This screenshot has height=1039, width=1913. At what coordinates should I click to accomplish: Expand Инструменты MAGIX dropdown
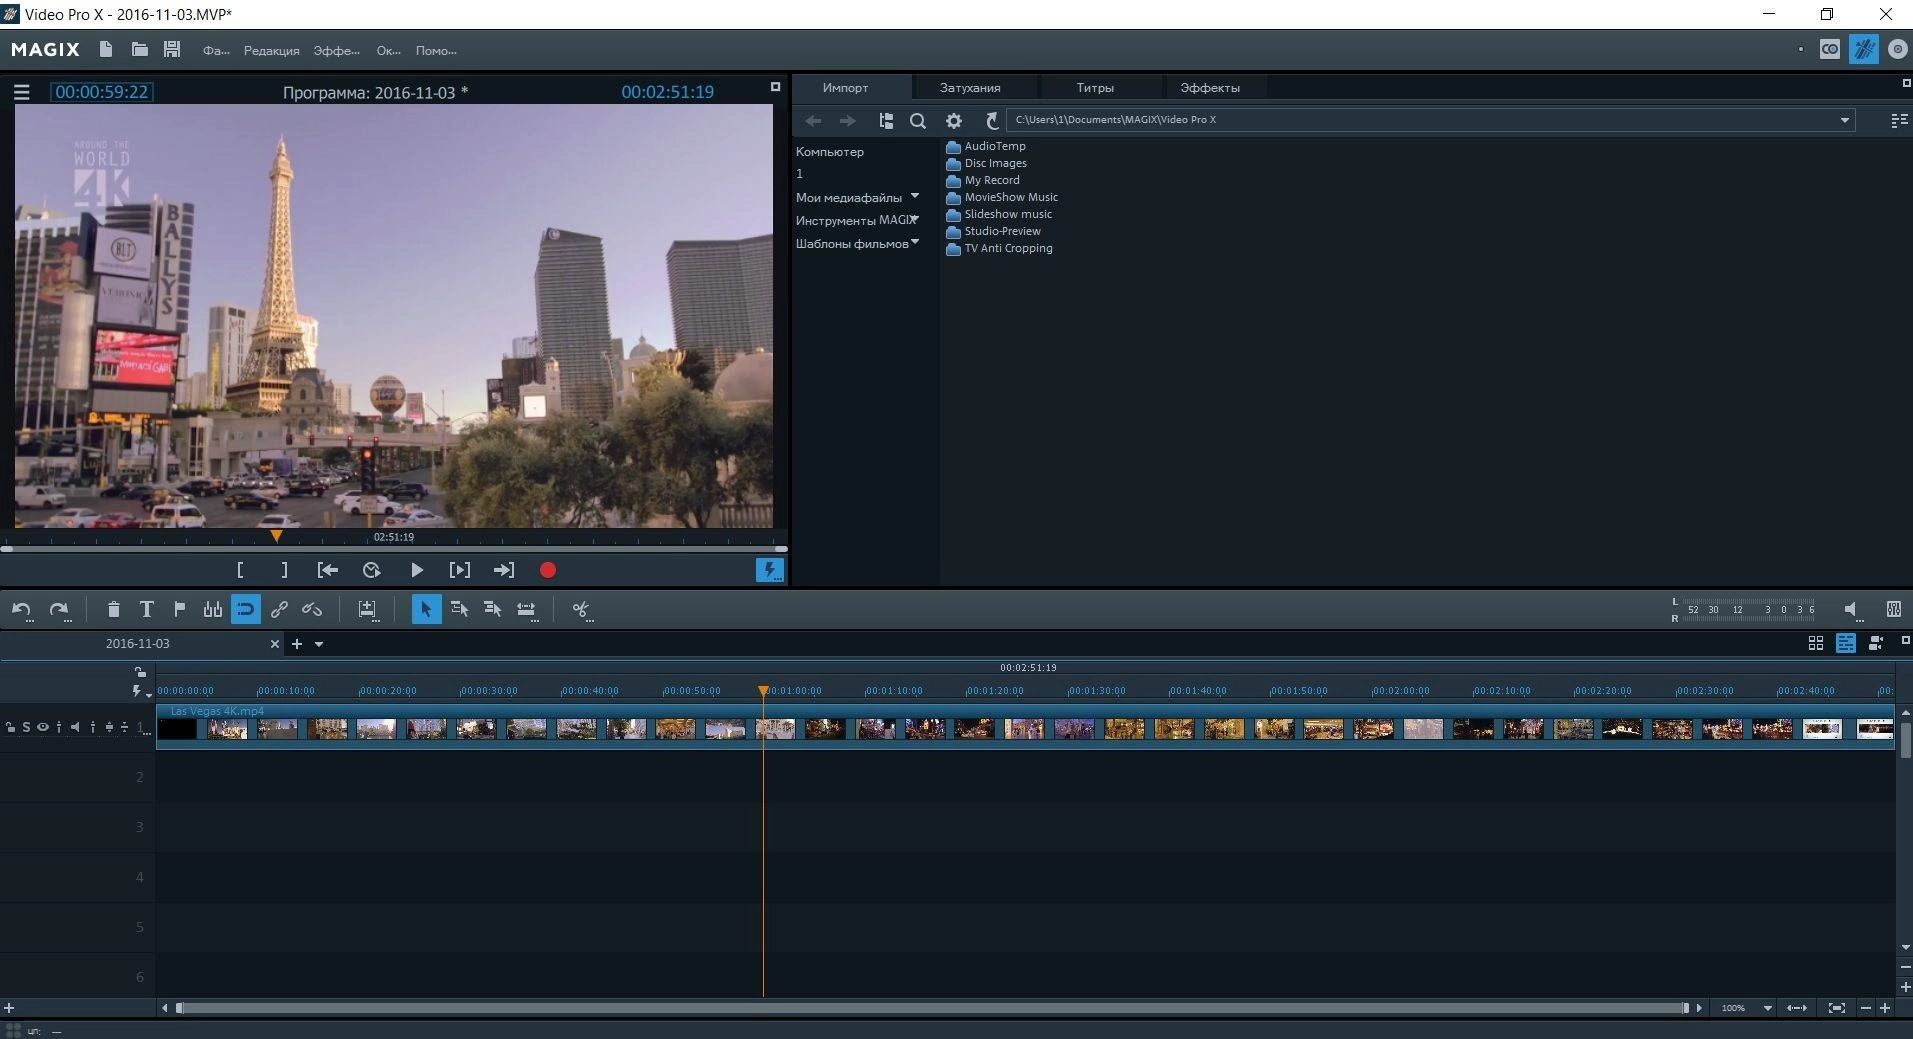tap(915, 219)
